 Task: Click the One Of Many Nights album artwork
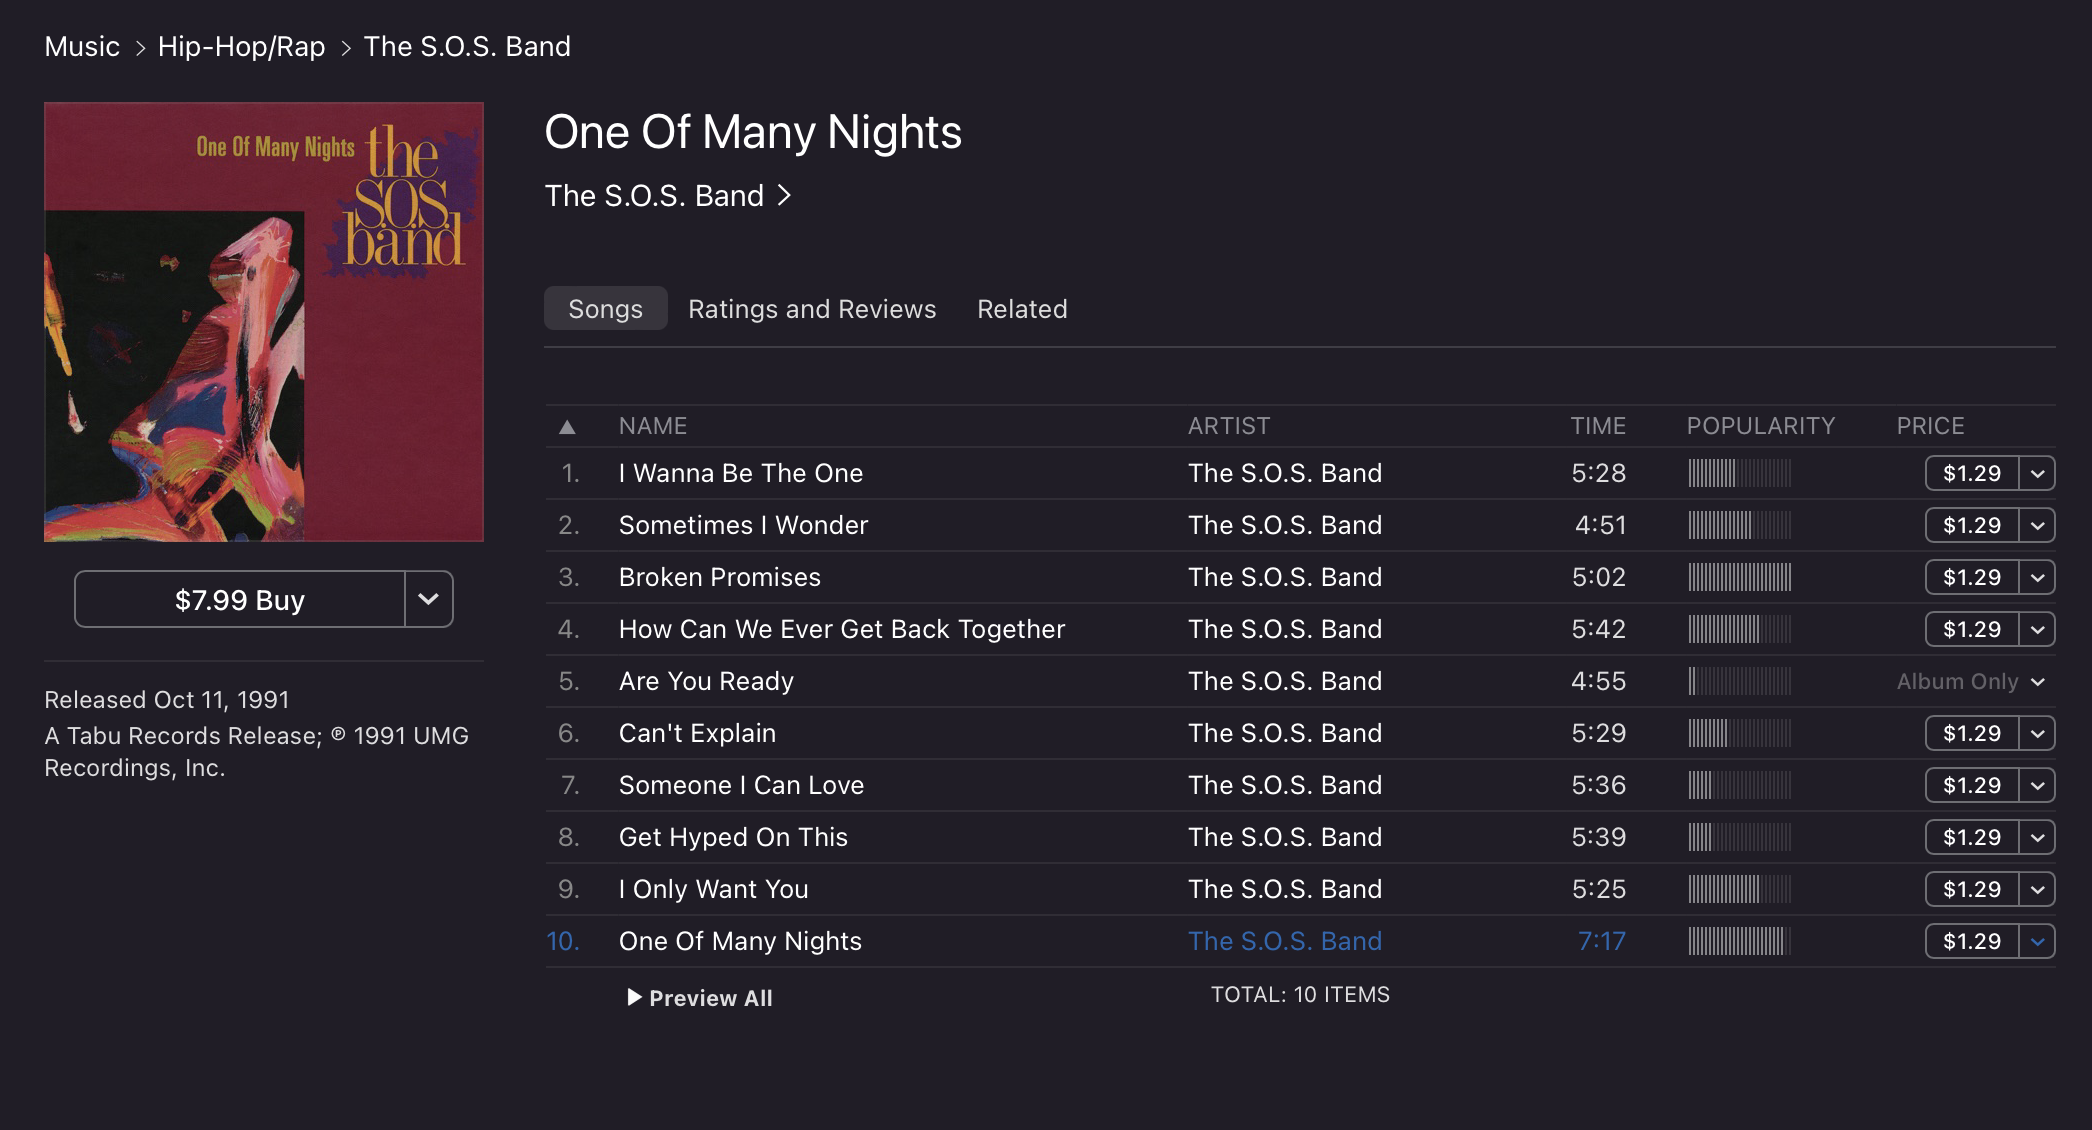(264, 322)
